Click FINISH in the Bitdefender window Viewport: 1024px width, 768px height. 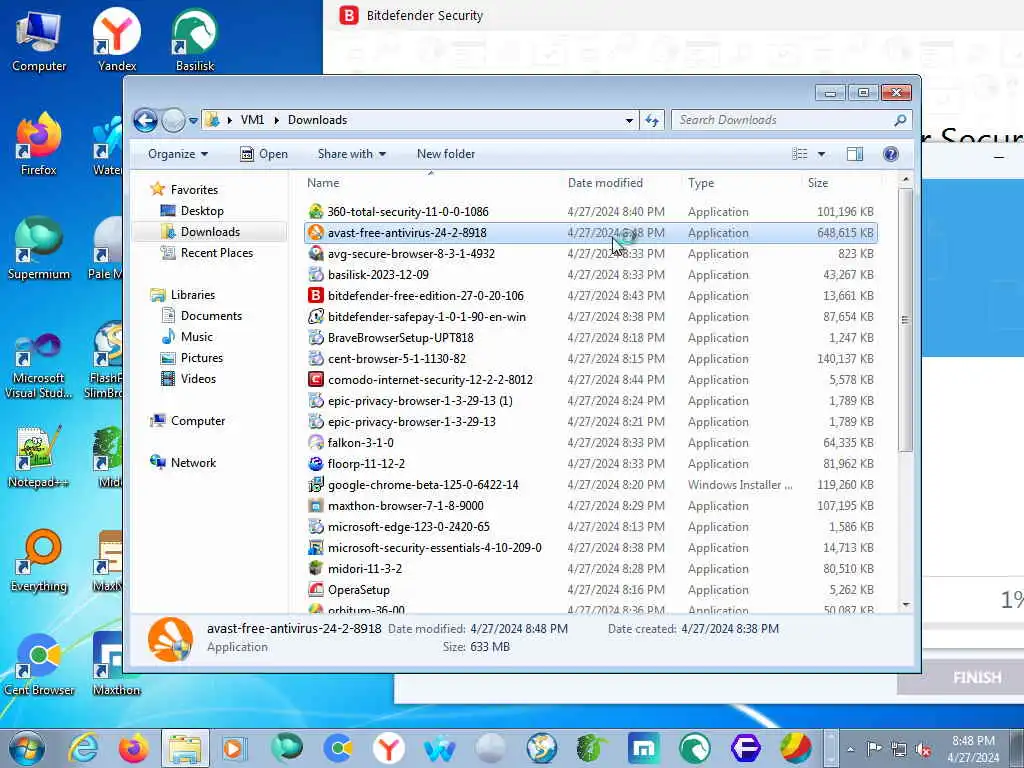tap(976, 677)
